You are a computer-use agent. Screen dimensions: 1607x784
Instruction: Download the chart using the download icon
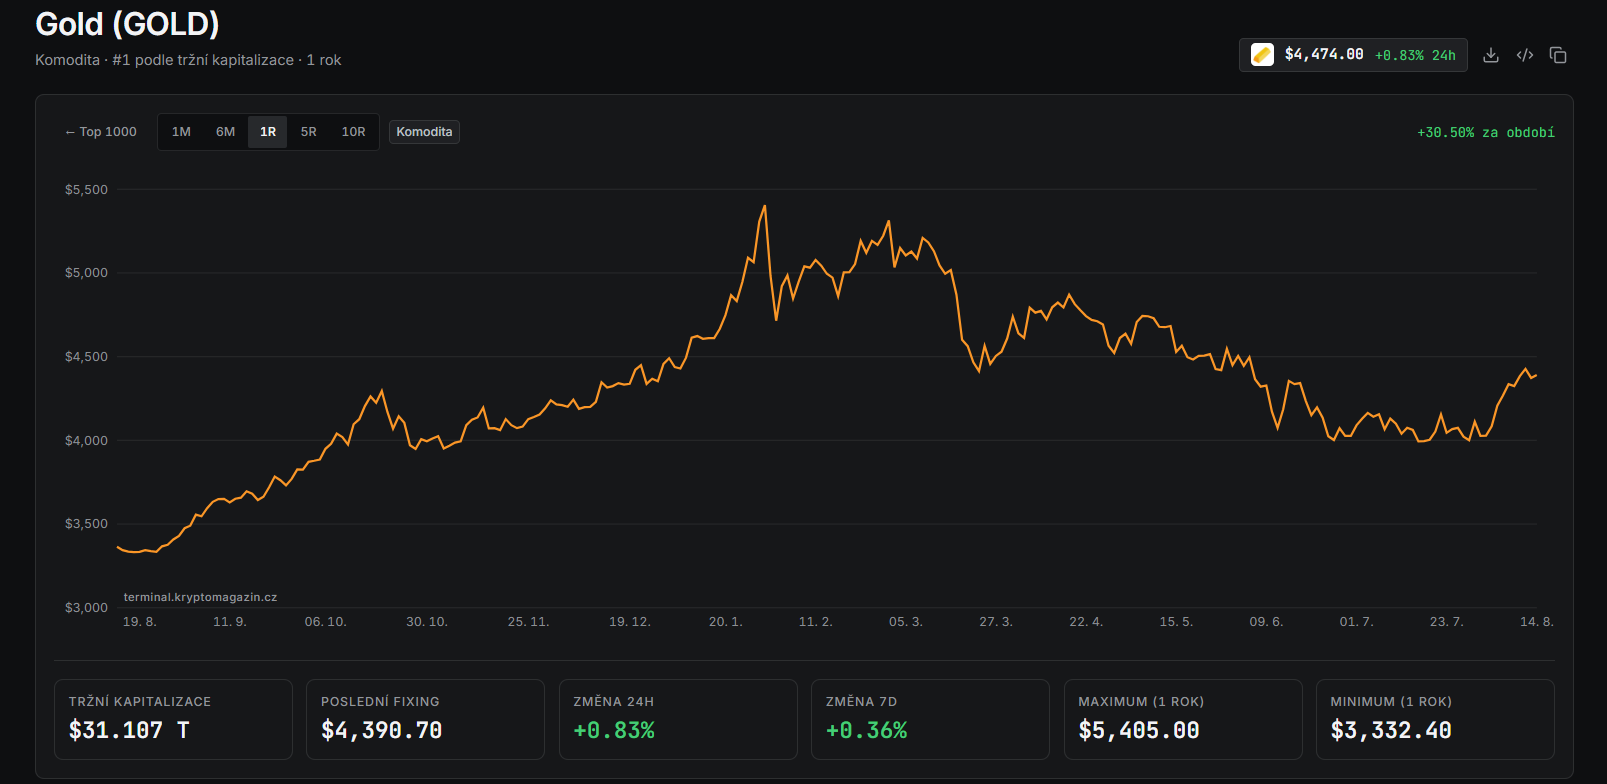[x=1491, y=55]
